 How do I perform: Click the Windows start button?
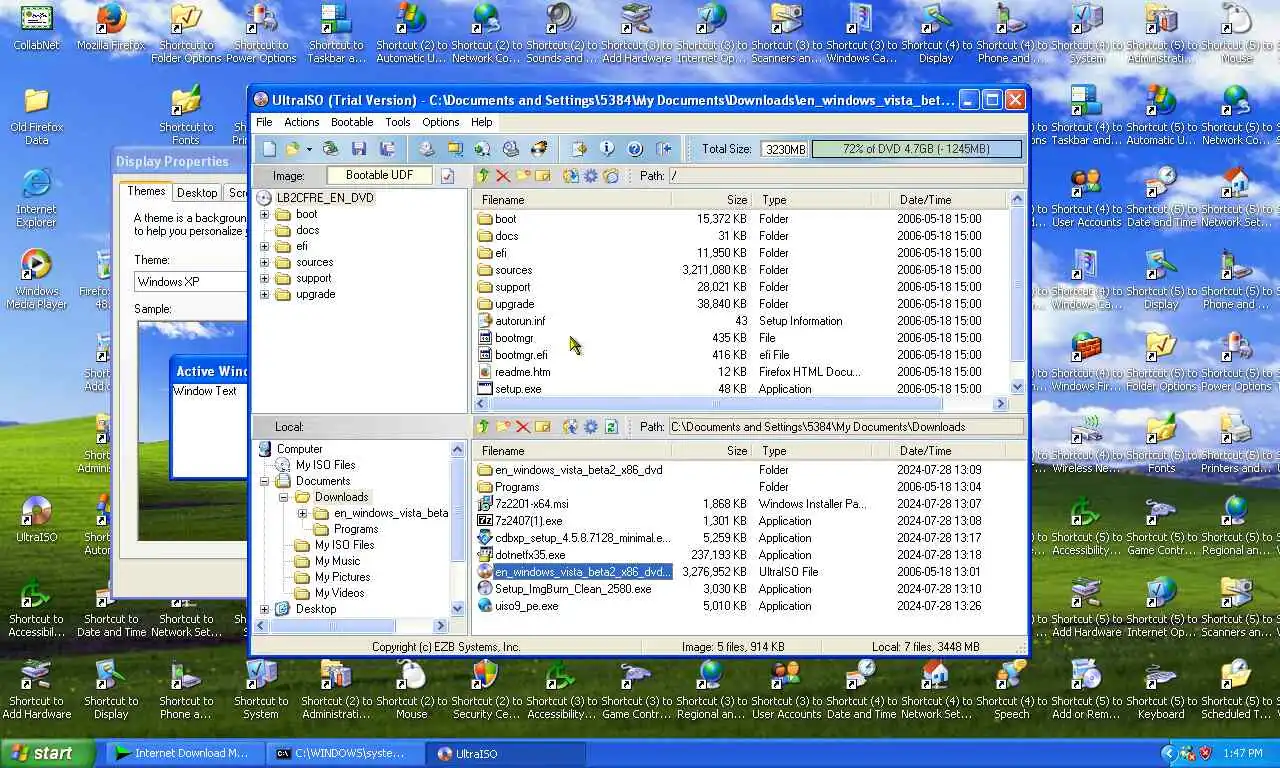tap(48, 753)
